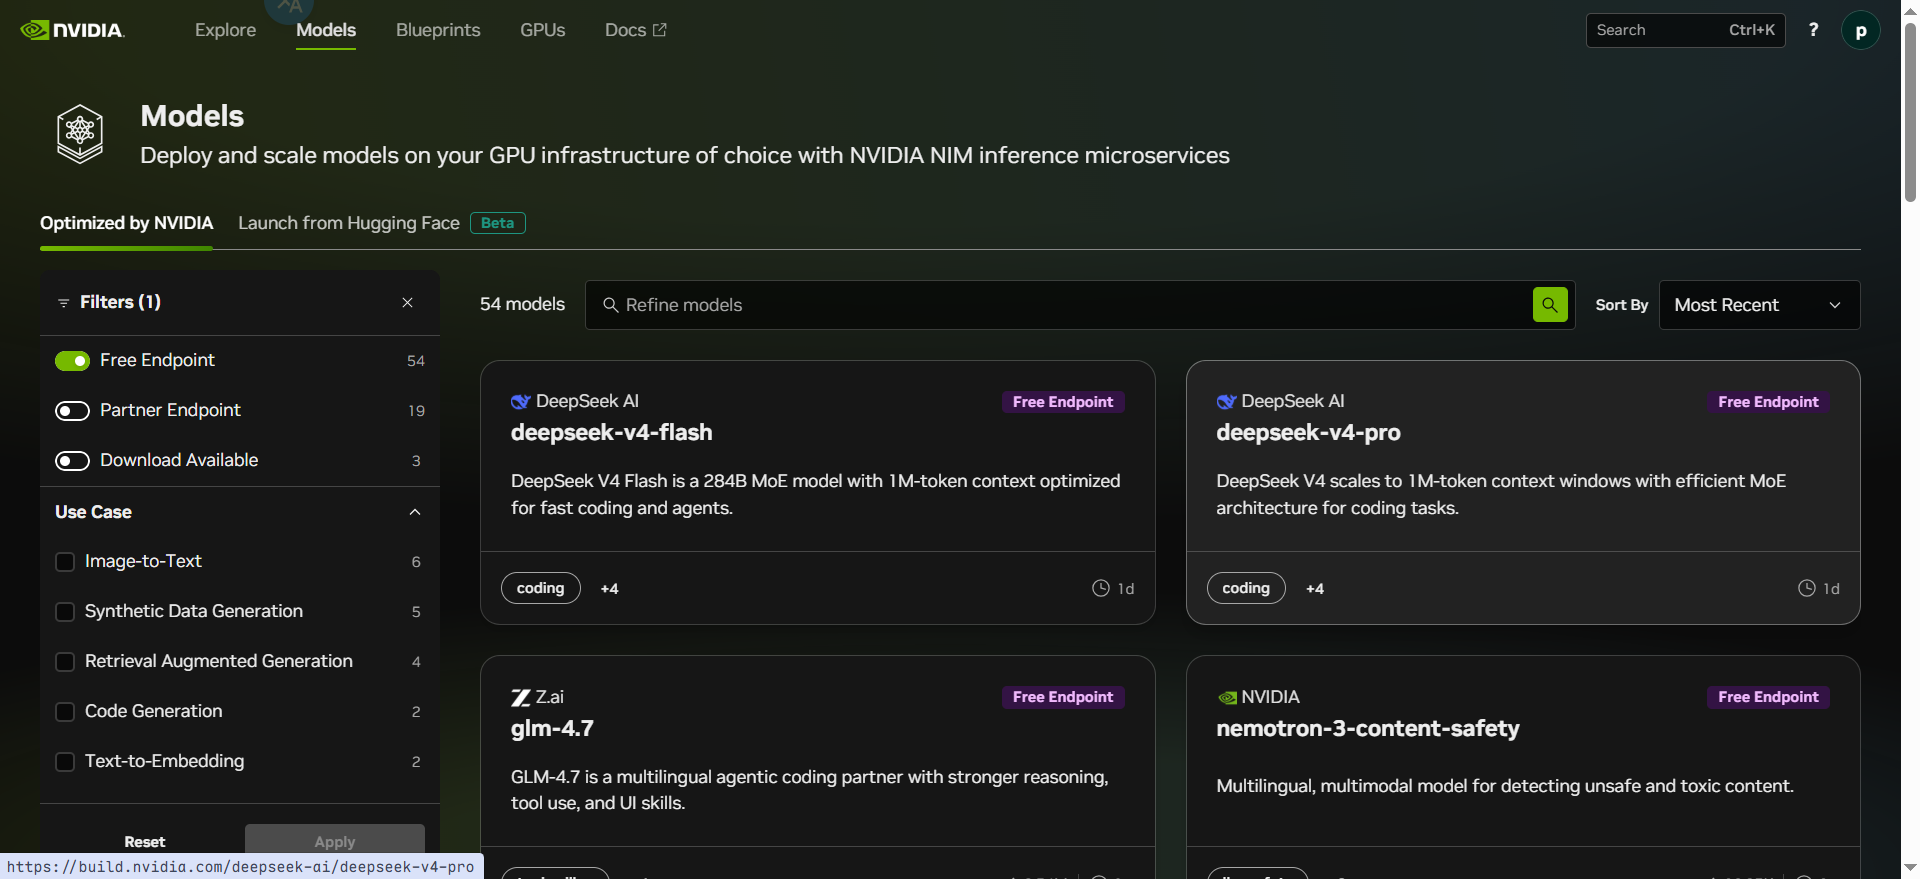Viewport: 1920px width, 879px height.
Task: Enable the Download Available toggle
Action: click(x=72, y=461)
